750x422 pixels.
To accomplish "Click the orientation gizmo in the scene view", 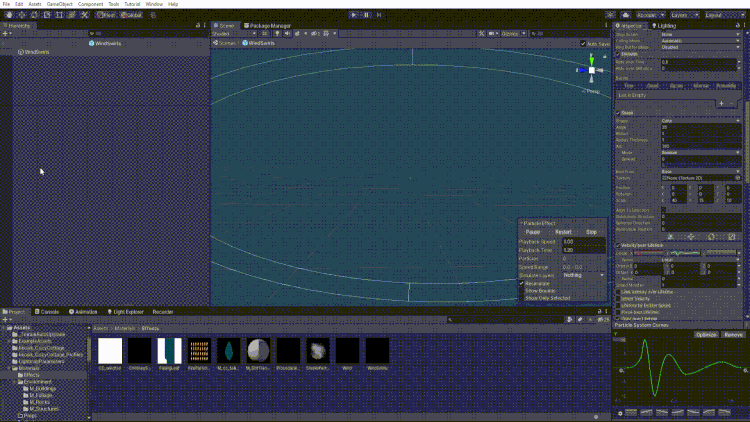I will 592,70.
